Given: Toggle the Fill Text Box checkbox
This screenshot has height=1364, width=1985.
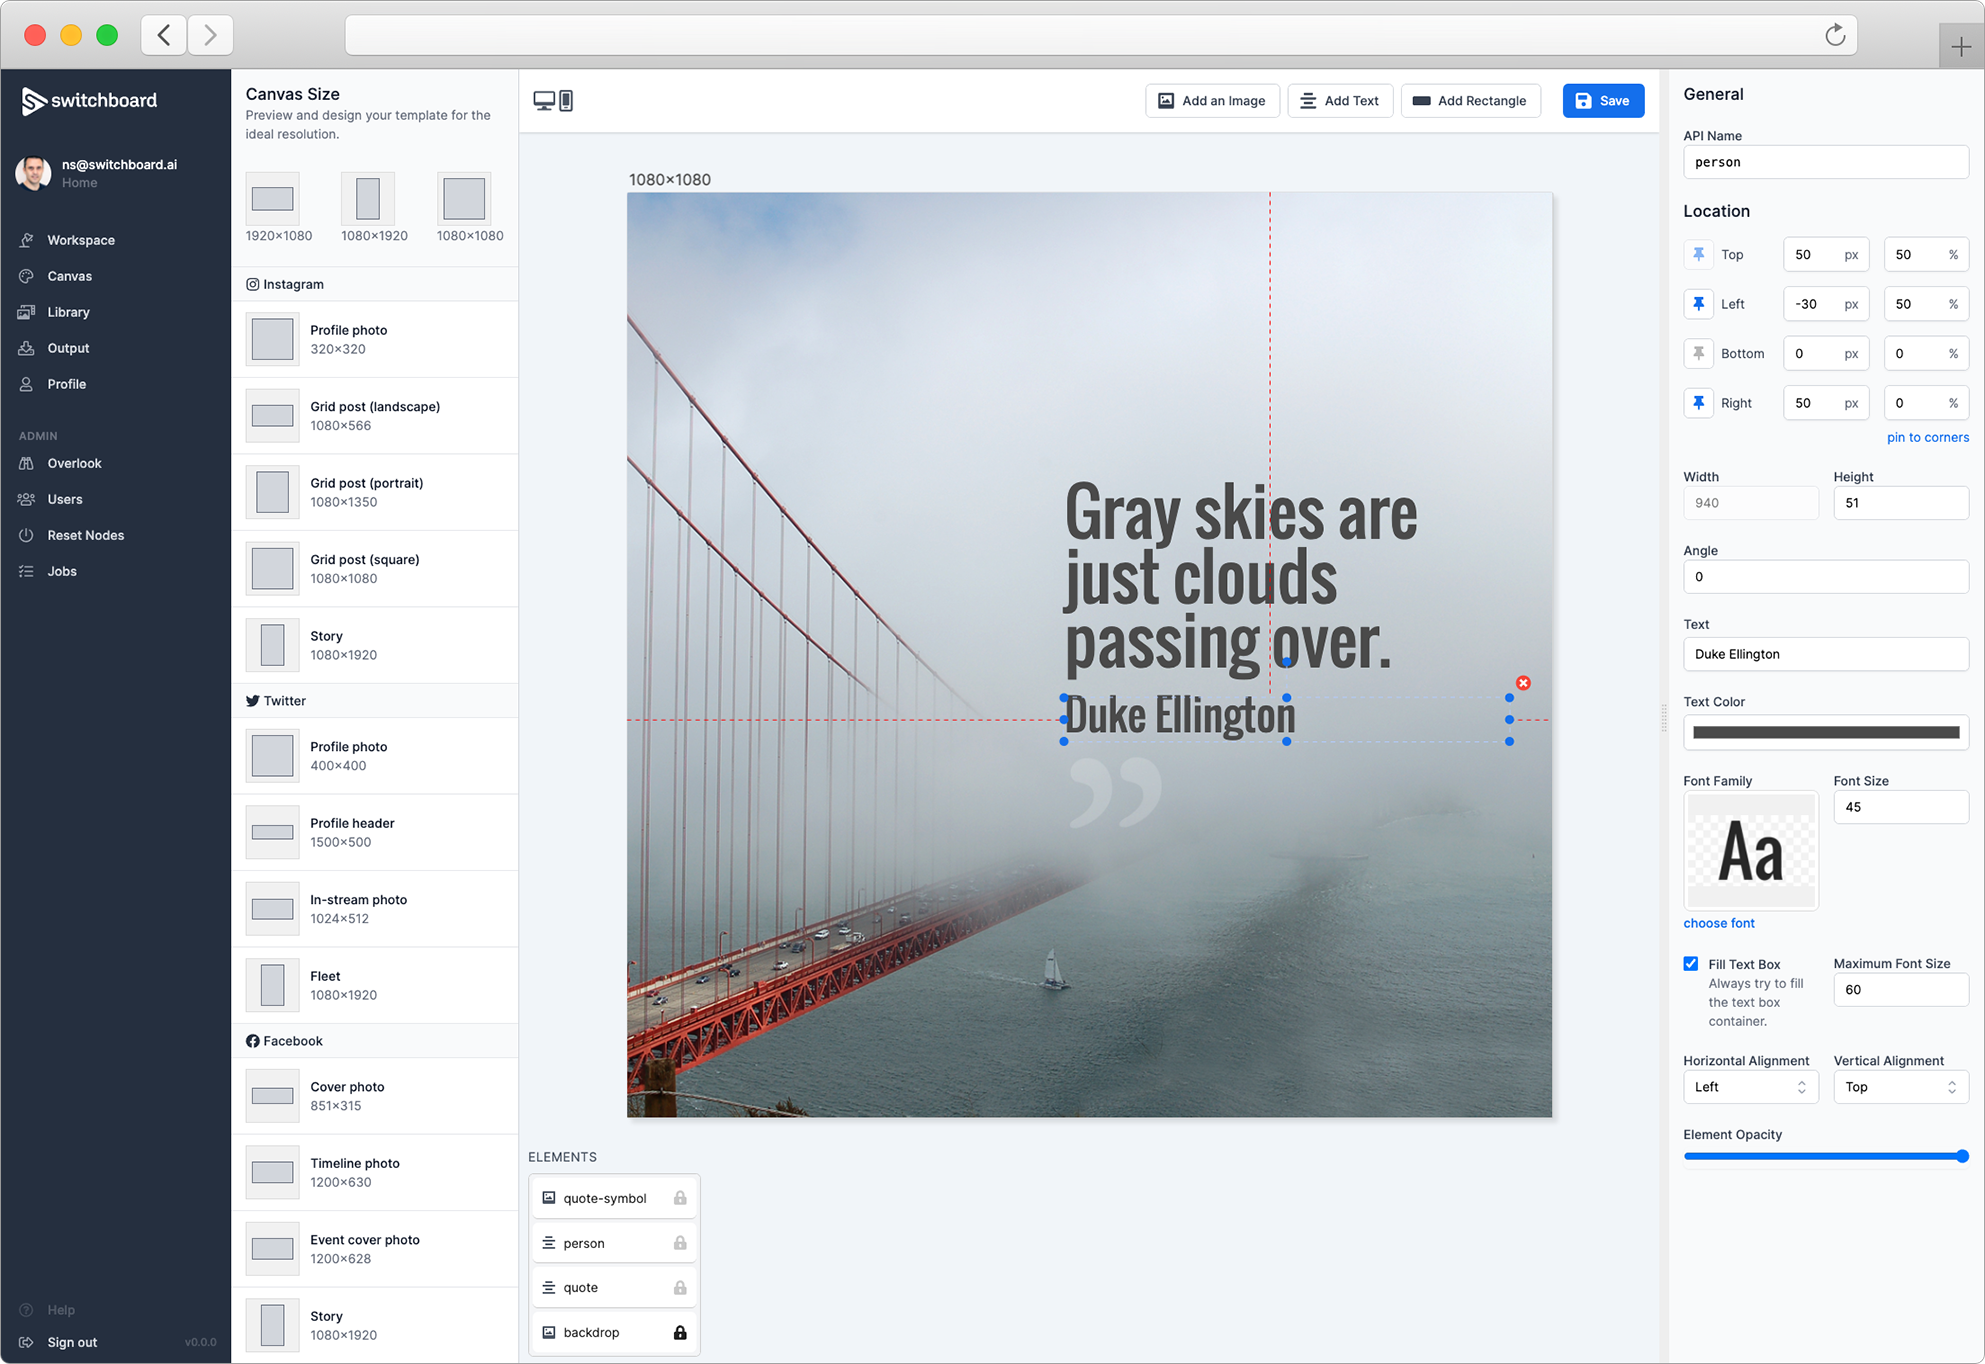Looking at the screenshot, I should tap(1691, 964).
